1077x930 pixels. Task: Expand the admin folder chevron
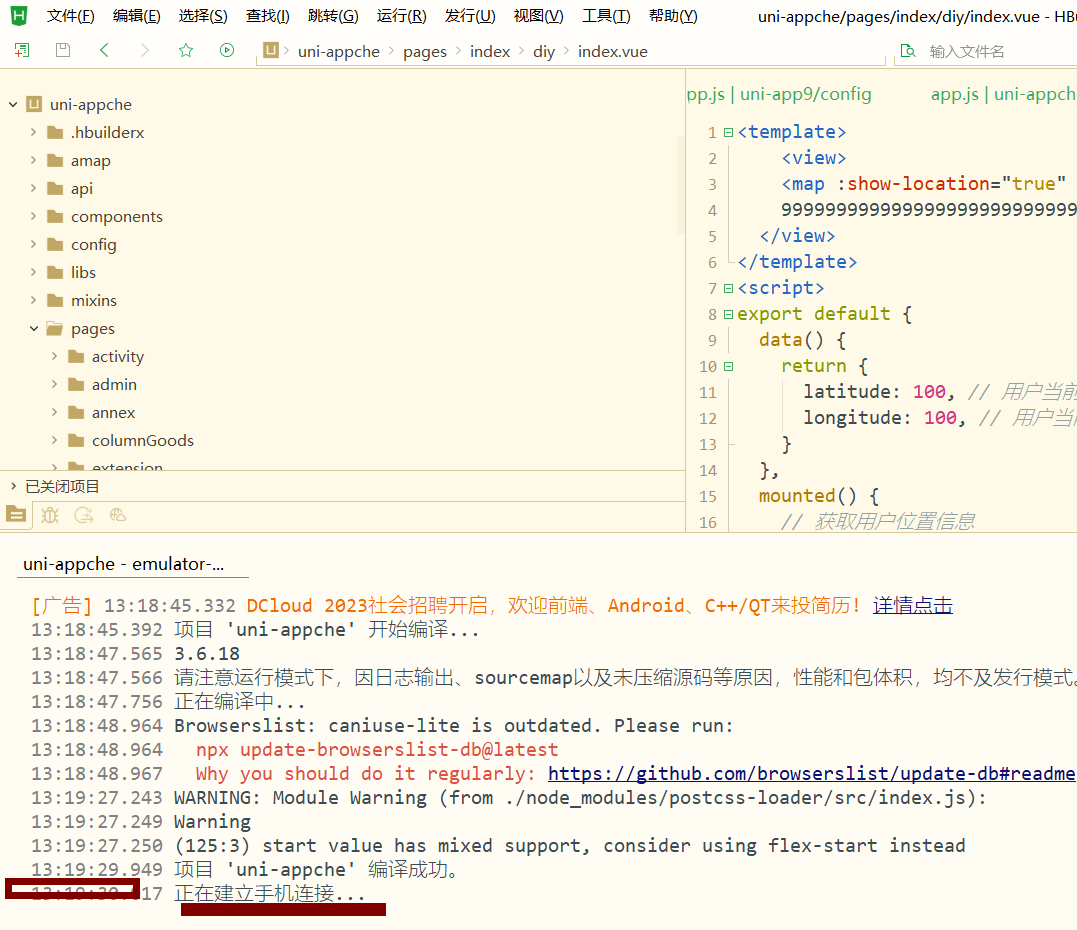54,385
